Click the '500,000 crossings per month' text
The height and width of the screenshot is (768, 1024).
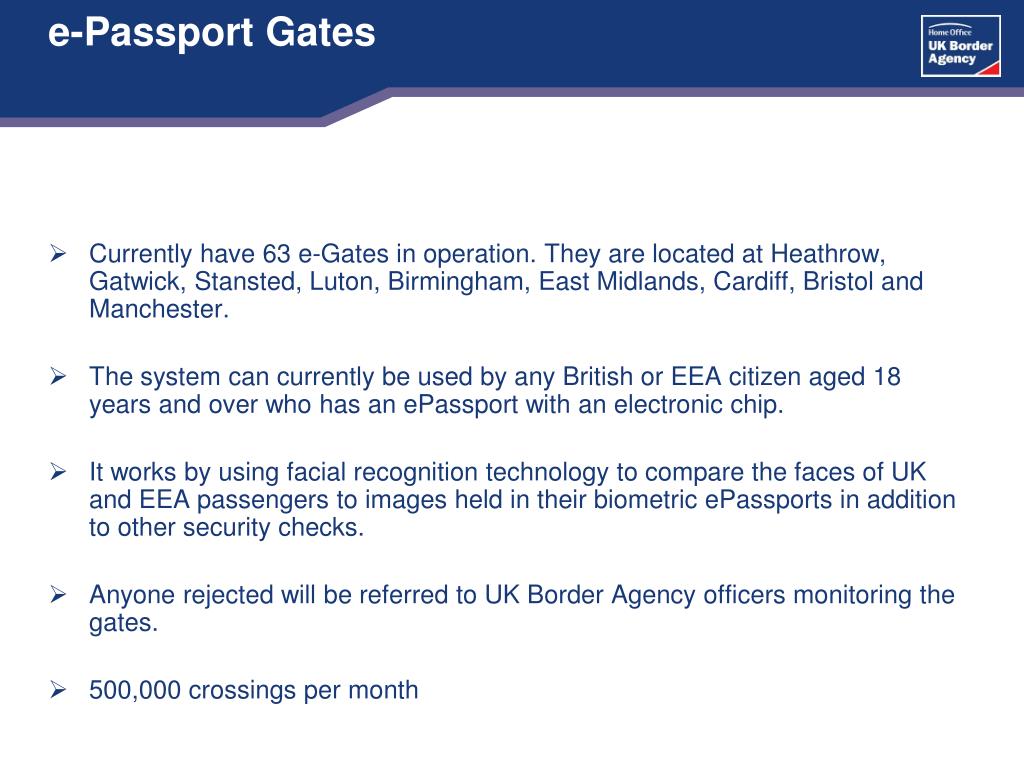coord(253,690)
